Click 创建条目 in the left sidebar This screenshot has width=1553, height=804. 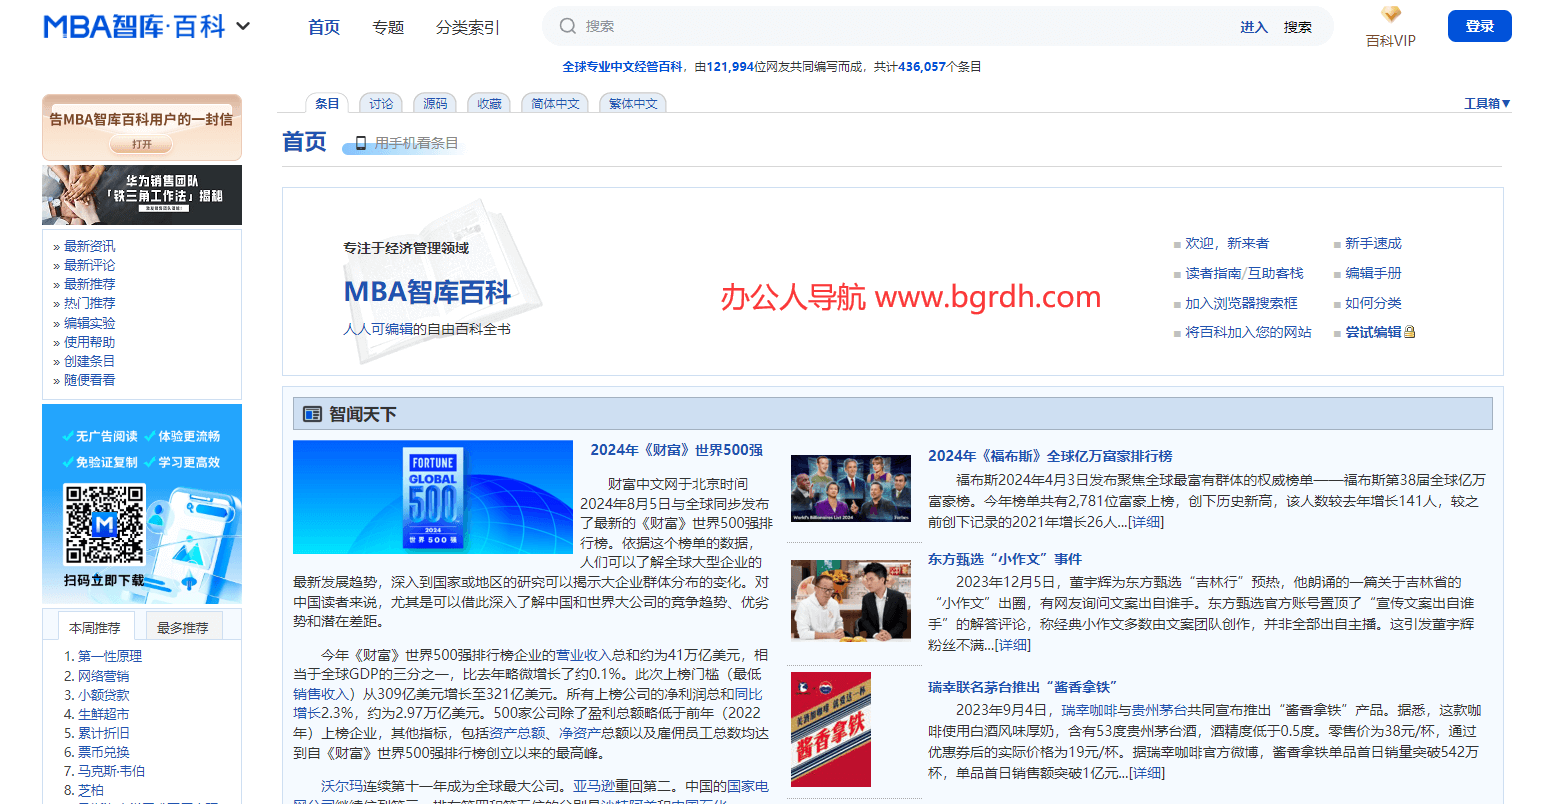[x=89, y=361]
